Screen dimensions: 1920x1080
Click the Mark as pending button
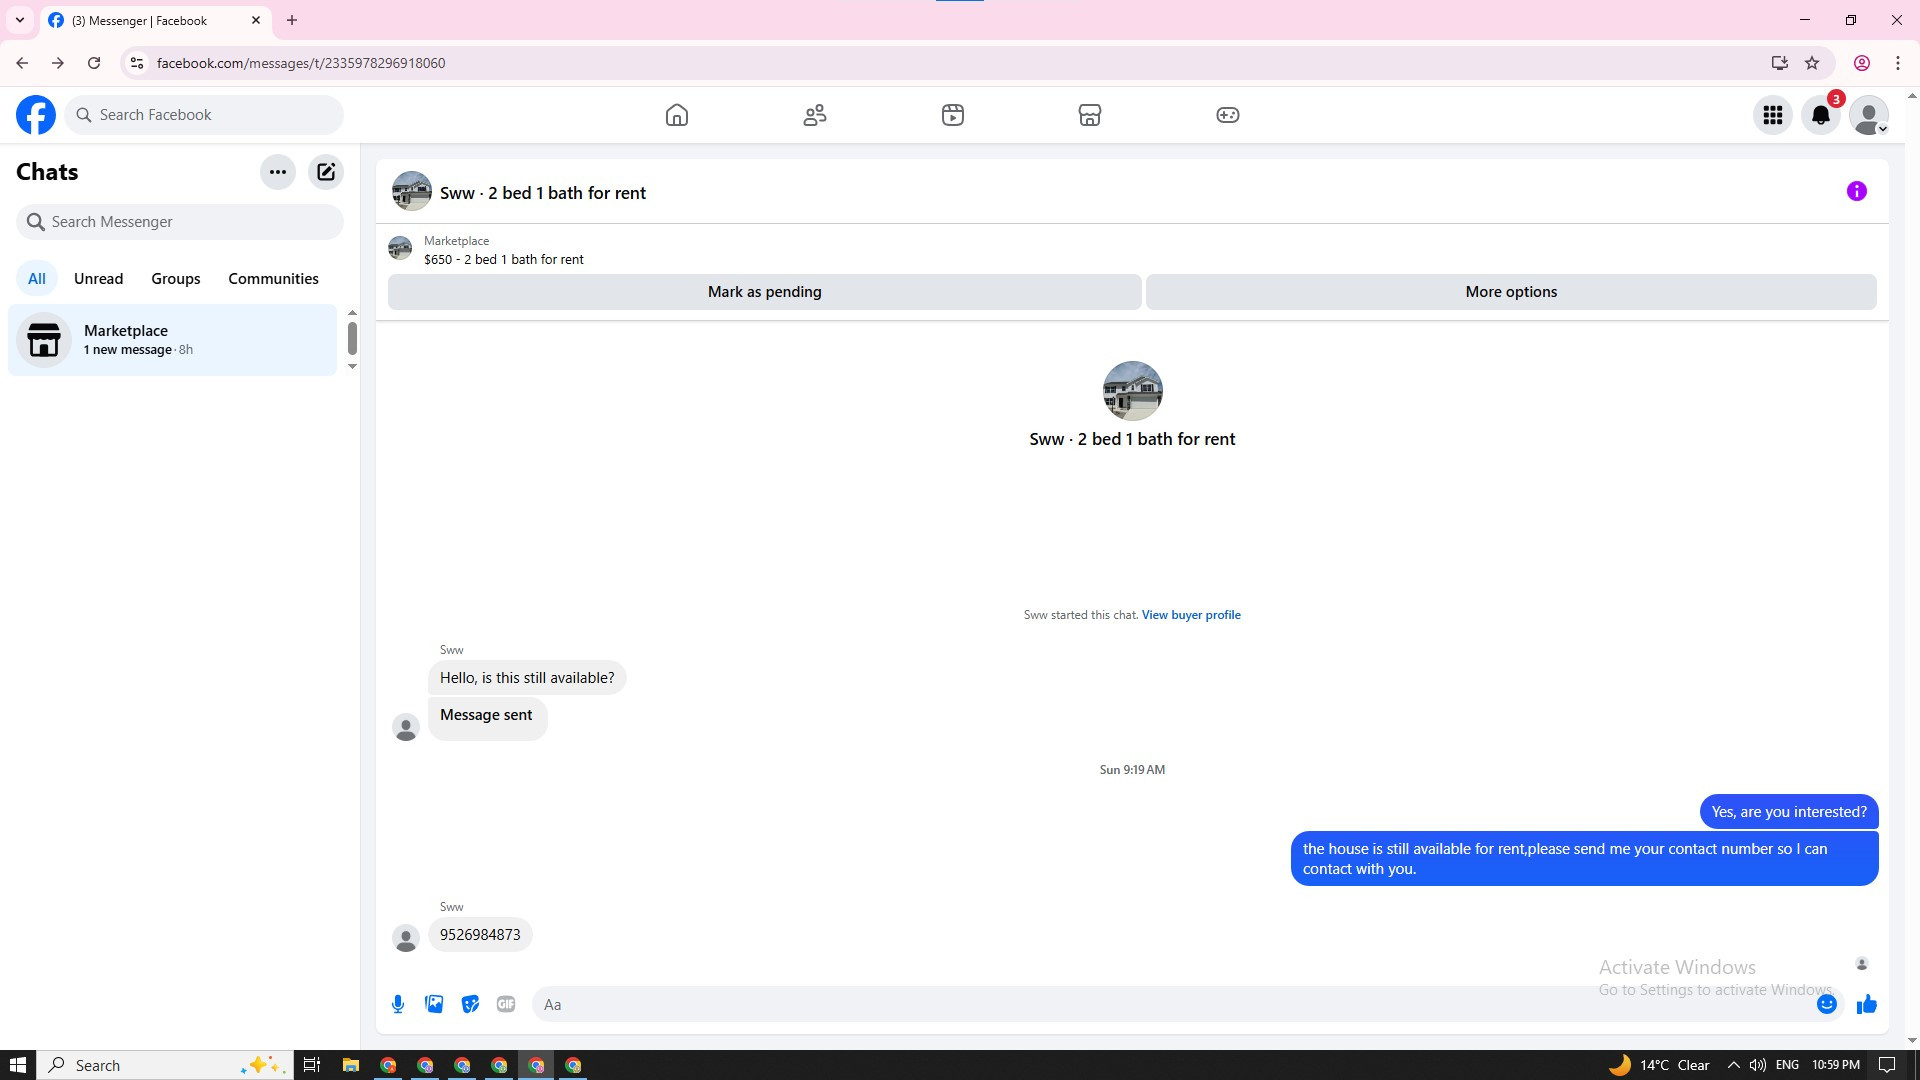pos(764,292)
